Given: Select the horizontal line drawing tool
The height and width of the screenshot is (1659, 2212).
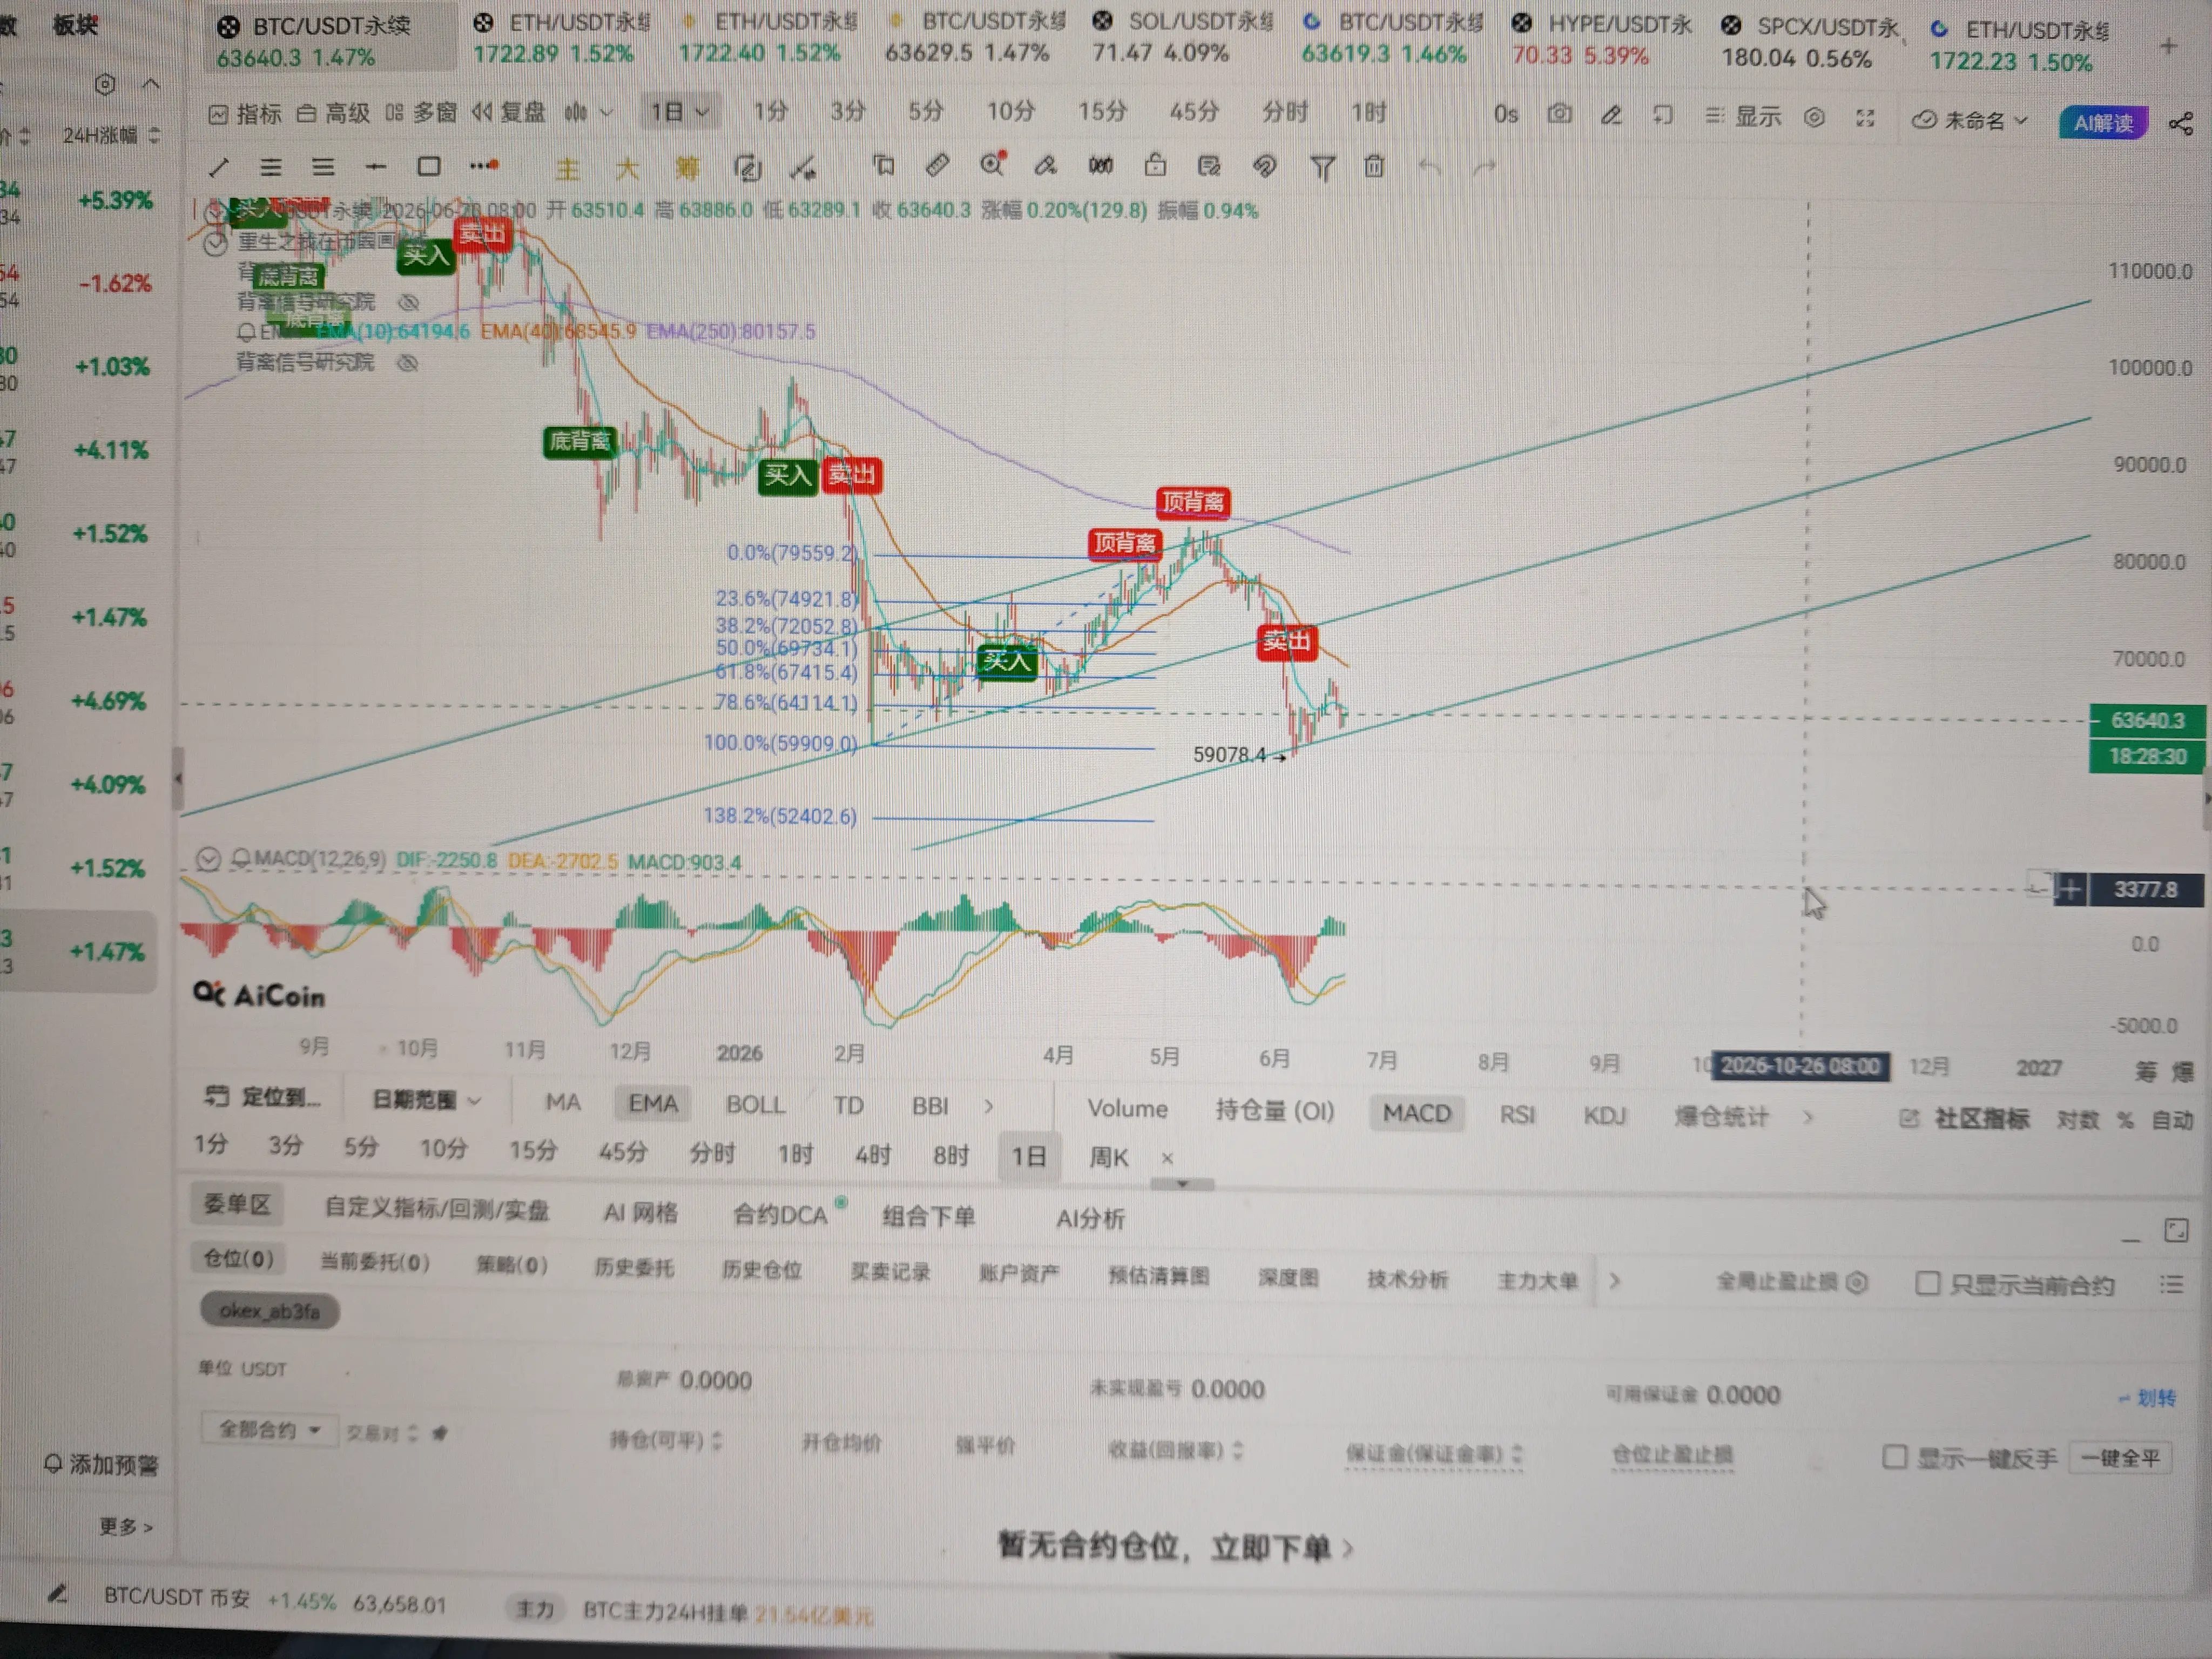Looking at the screenshot, I should 375,167.
